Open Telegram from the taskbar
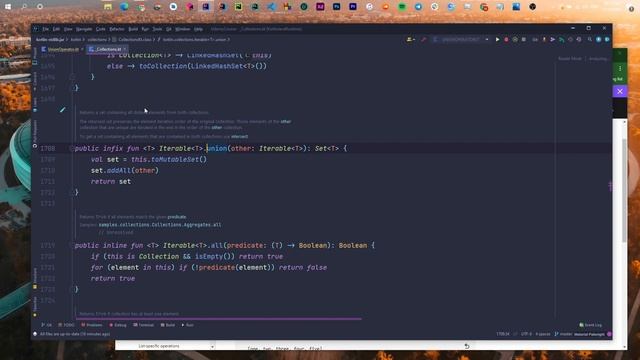 click(x=418, y=7)
